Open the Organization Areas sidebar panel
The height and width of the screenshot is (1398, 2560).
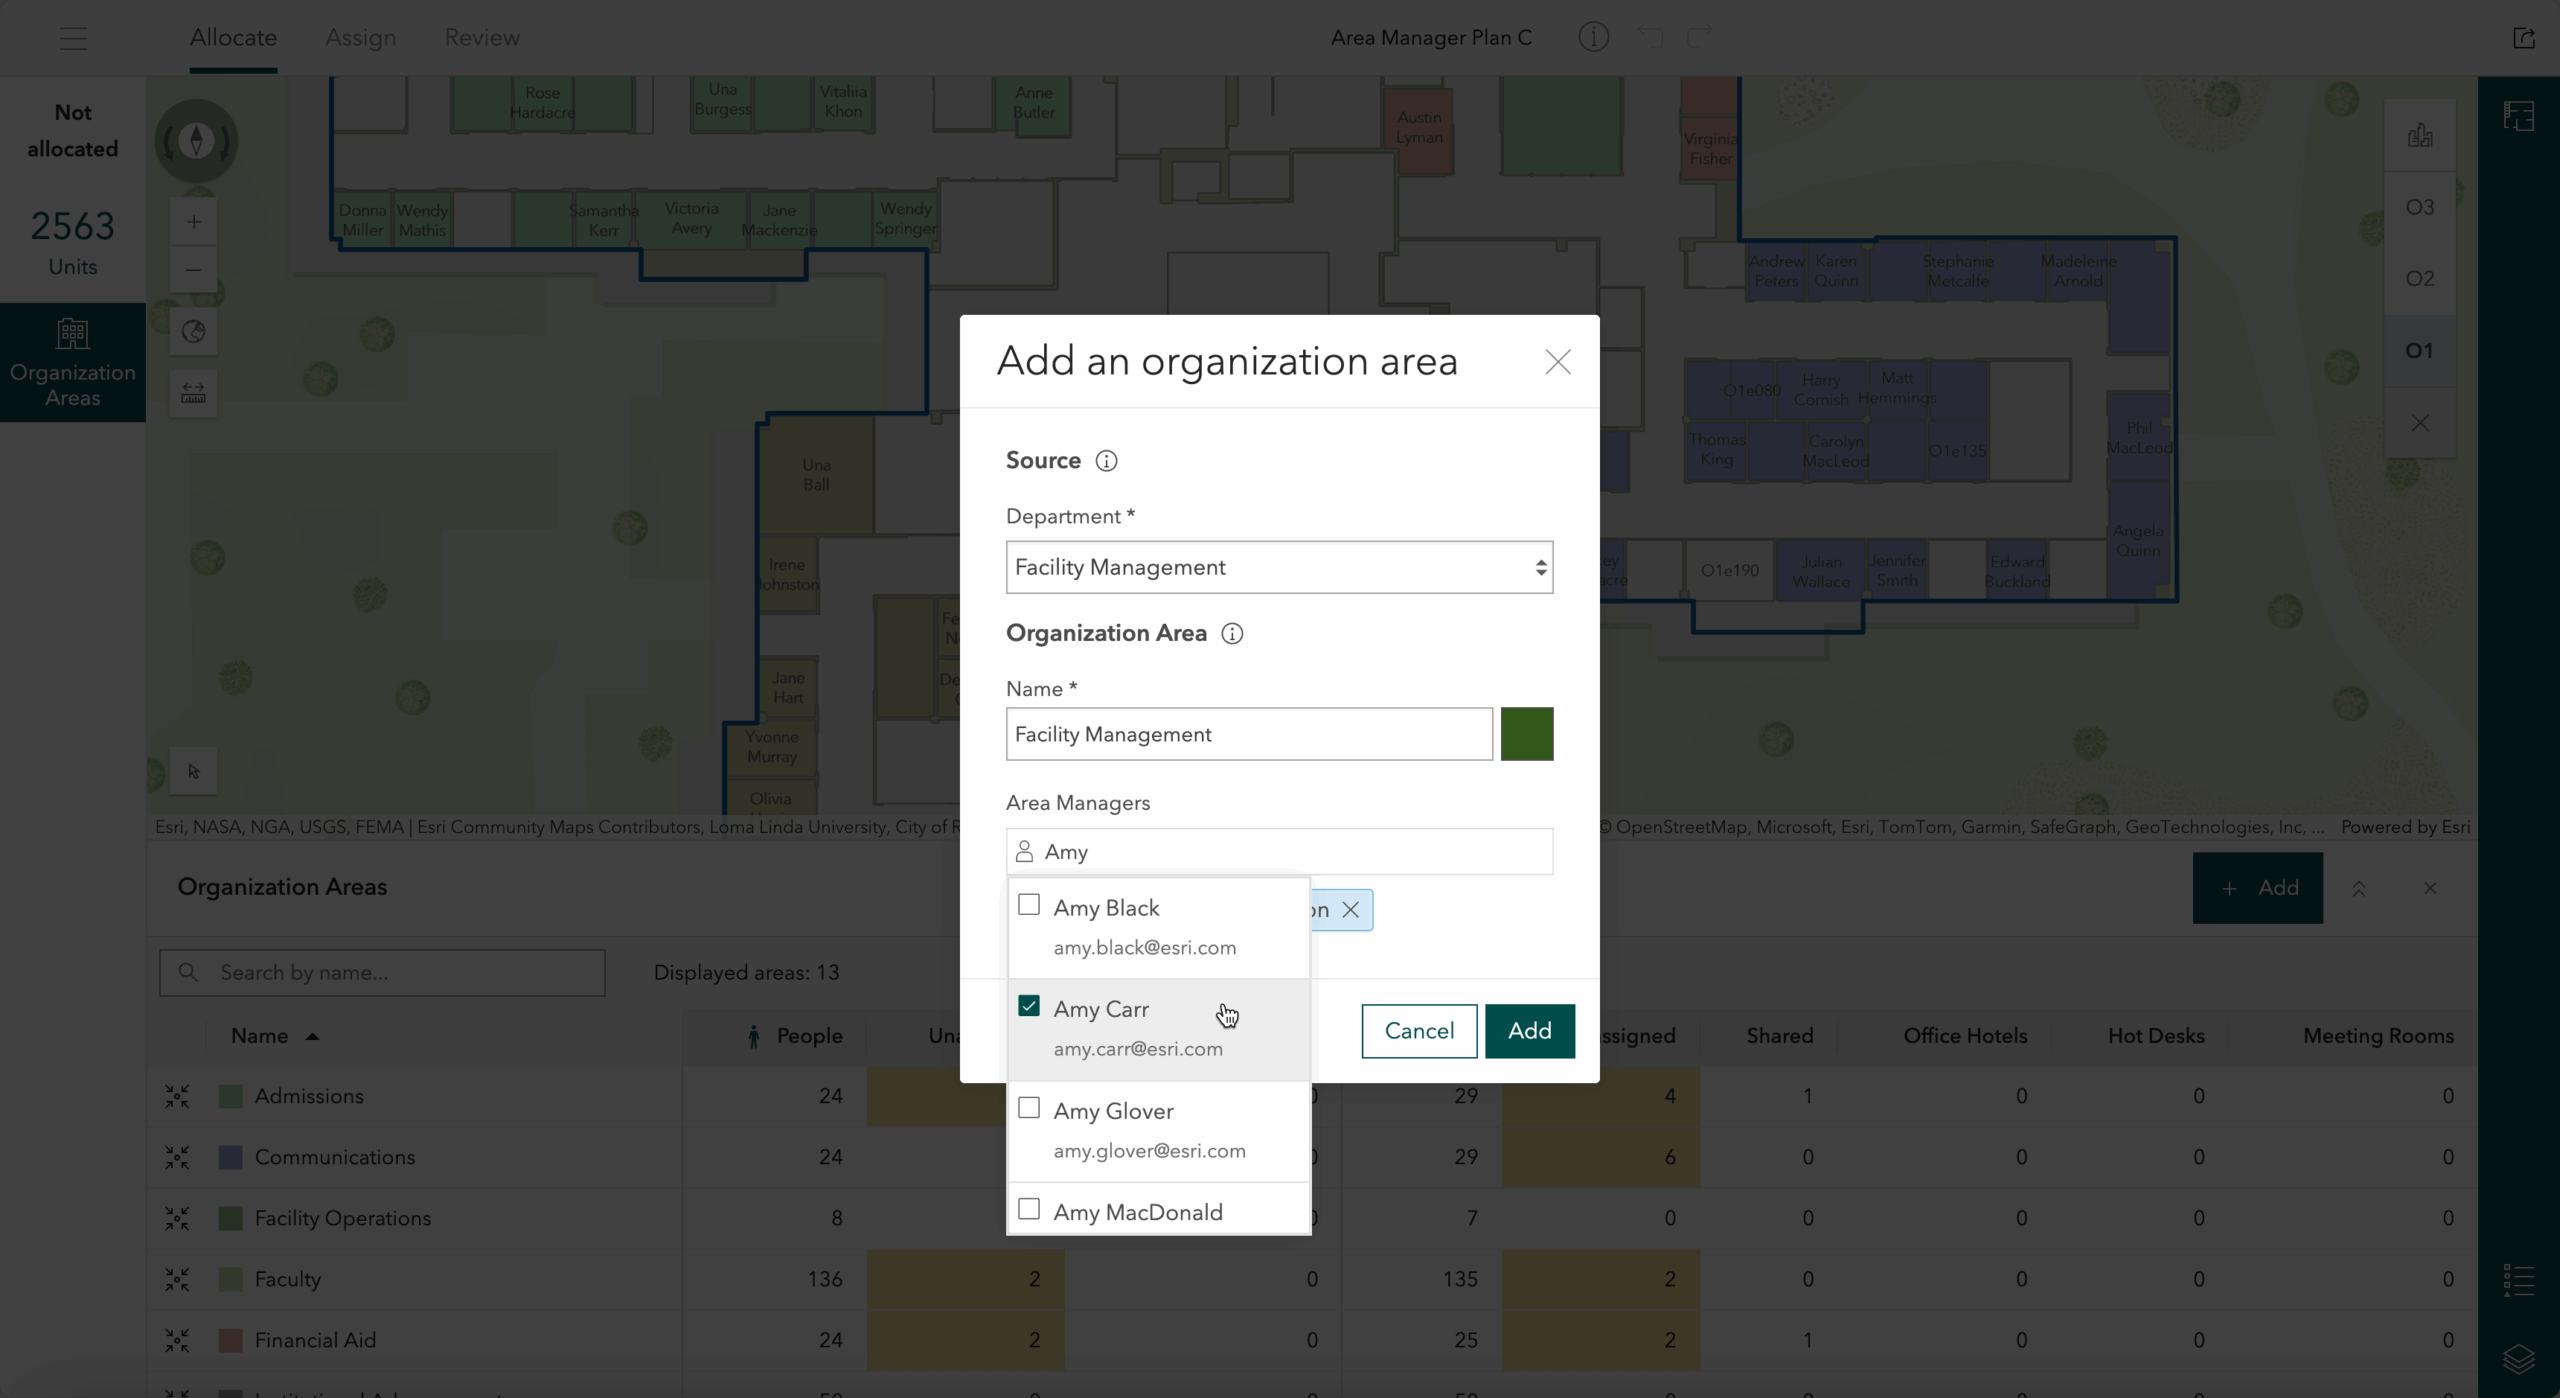tap(73, 362)
